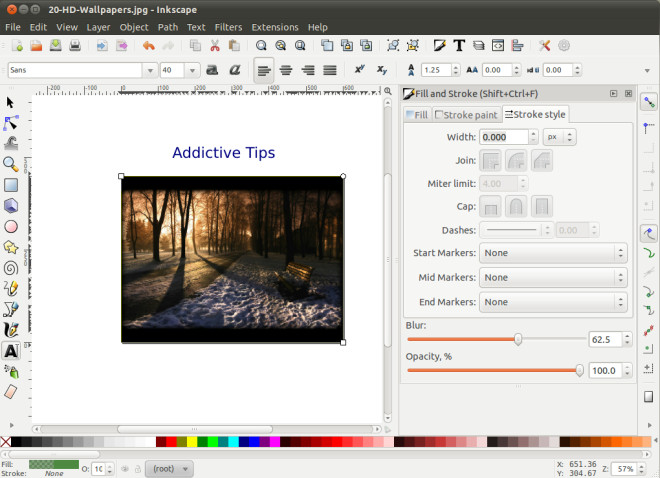Screen dimensions: 660x478
Task: Toggle subscript text
Action: coord(382,70)
